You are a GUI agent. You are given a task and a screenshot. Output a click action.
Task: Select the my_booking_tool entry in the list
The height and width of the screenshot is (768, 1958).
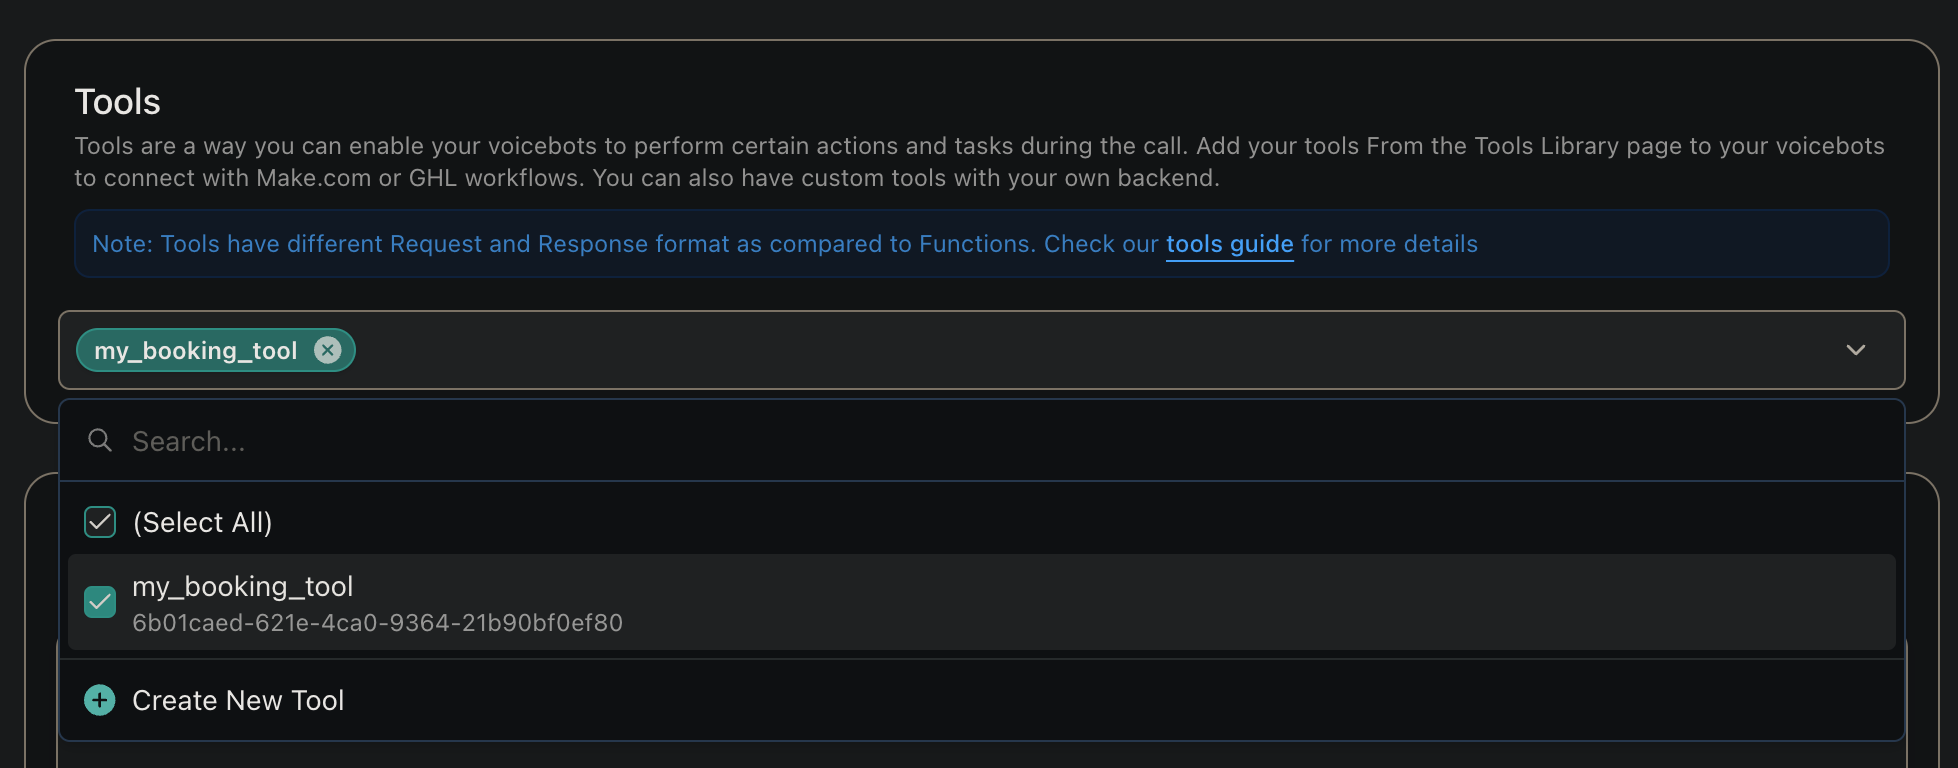[x=243, y=586]
